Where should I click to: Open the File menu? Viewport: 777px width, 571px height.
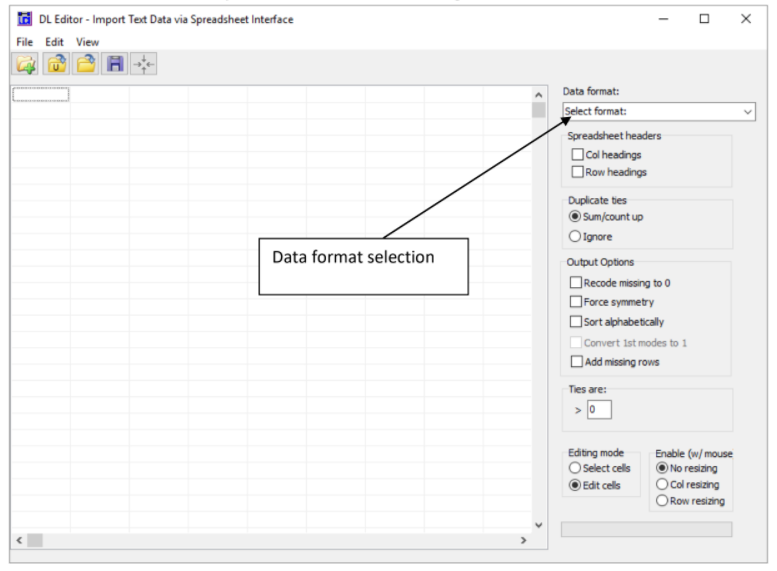24,42
